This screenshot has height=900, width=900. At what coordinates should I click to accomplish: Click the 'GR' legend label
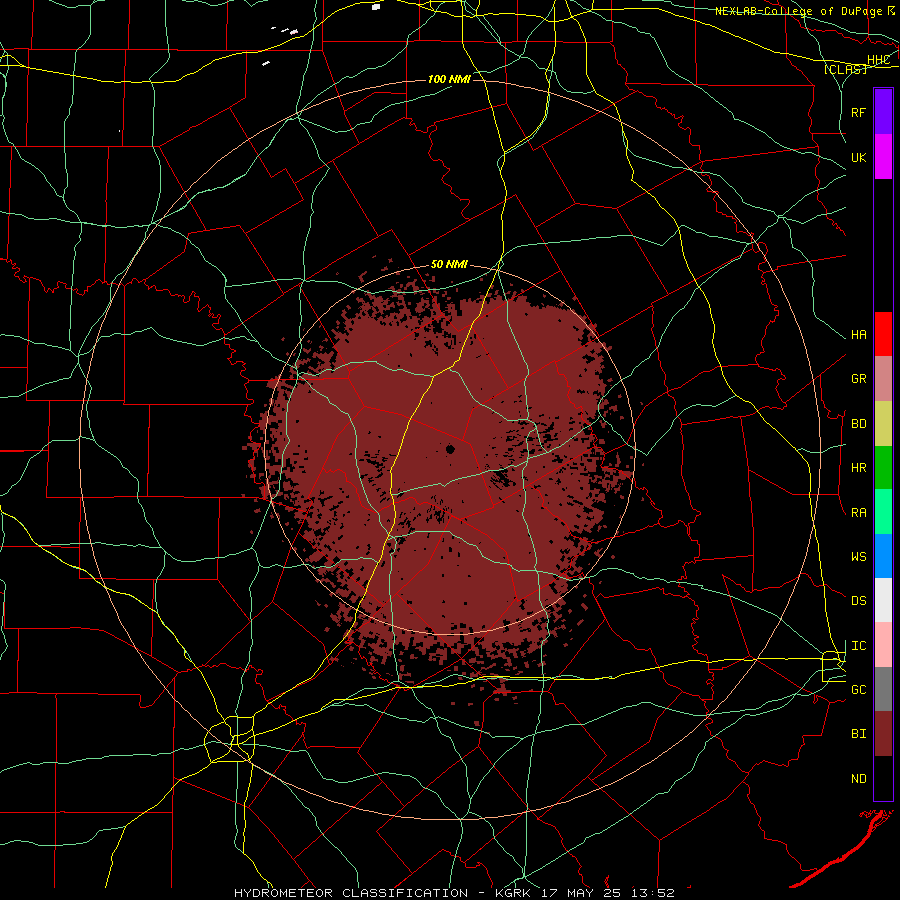pyautogui.click(x=859, y=379)
